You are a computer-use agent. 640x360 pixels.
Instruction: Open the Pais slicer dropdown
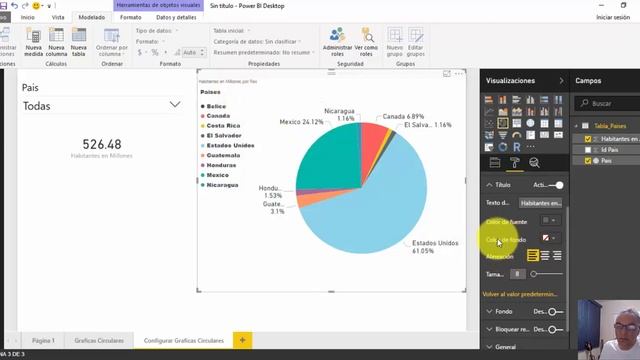(175, 105)
